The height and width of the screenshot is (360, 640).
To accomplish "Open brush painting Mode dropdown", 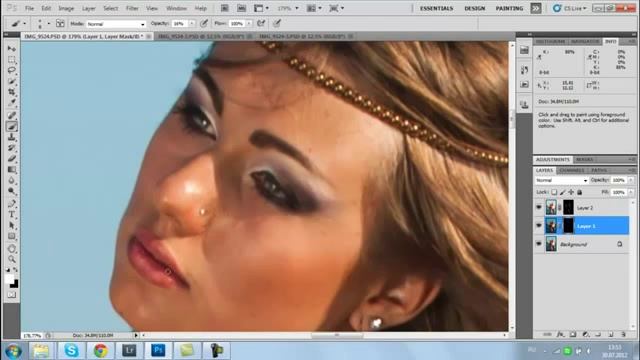I will point(116,24).
